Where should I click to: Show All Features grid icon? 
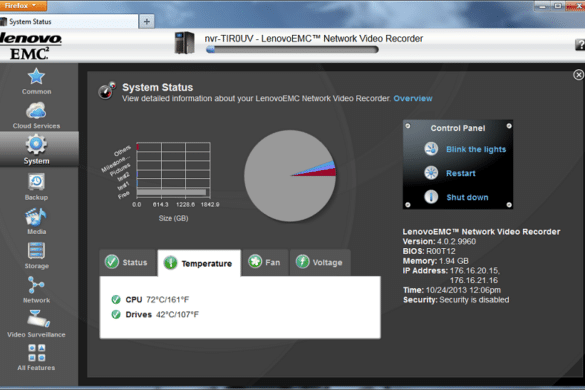click(36, 353)
